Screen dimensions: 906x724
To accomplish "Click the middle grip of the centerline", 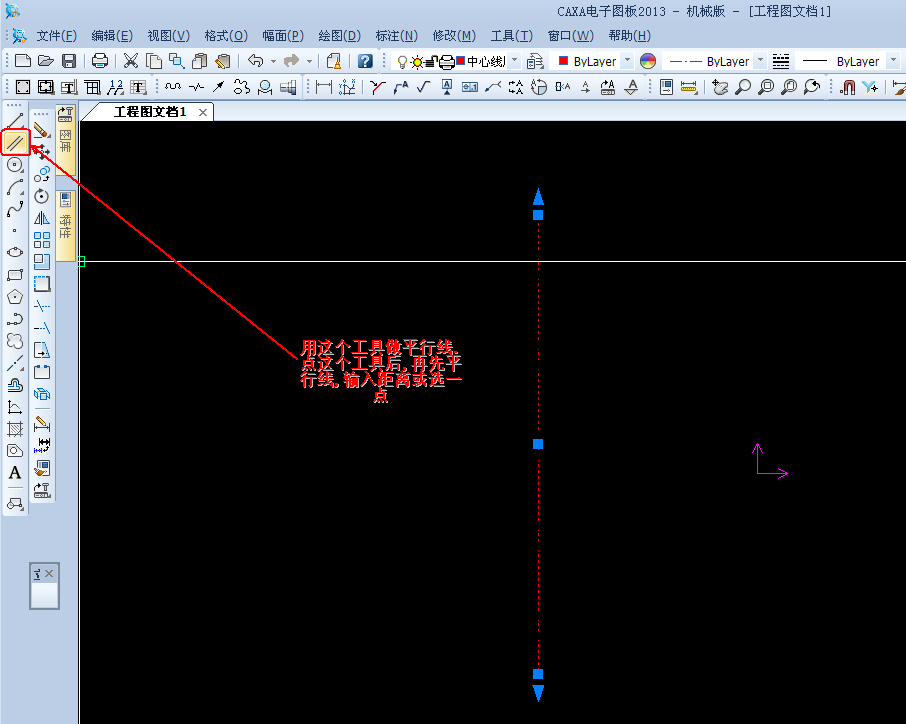I will pos(538,444).
